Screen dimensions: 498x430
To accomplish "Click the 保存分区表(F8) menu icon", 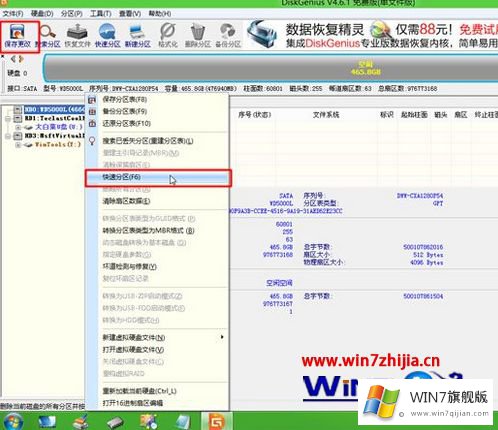I will [x=92, y=99].
